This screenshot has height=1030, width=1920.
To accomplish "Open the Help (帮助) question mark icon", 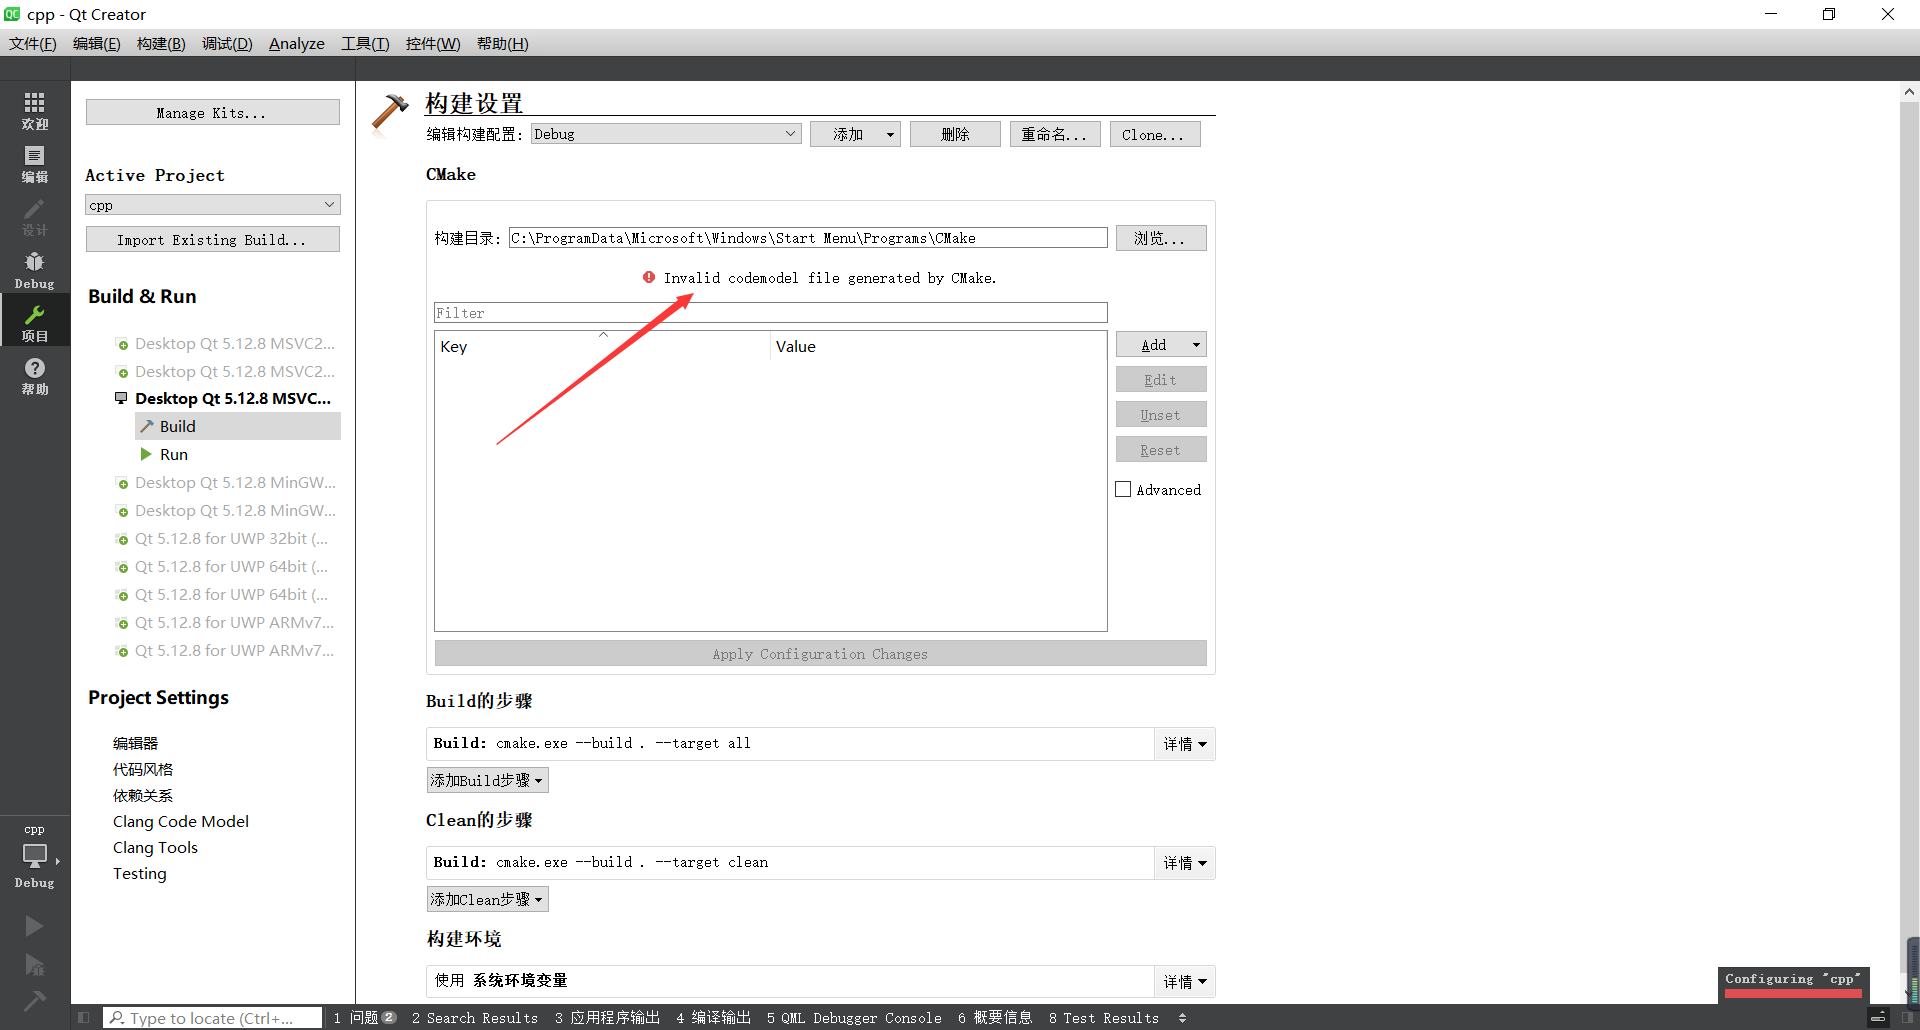I will (34, 376).
